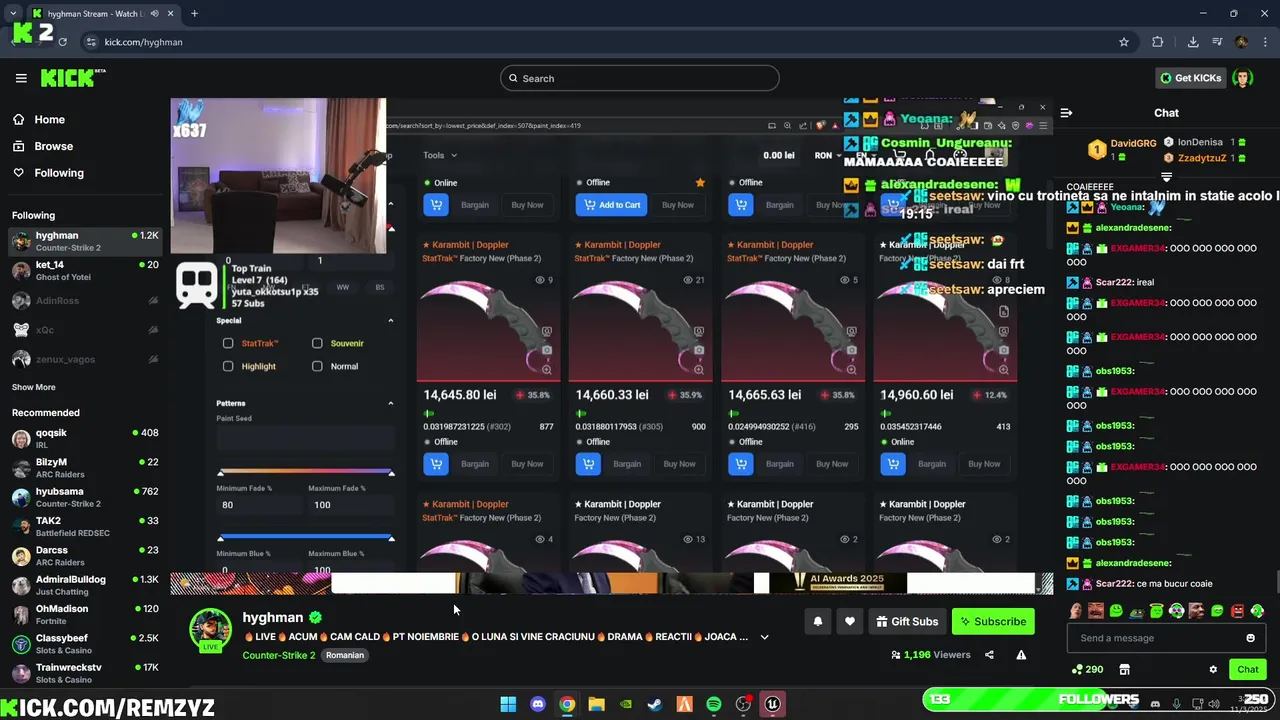The width and height of the screenshot is (1280, 720).
Task: Open a new browser tab
Action: click(194, 14)
